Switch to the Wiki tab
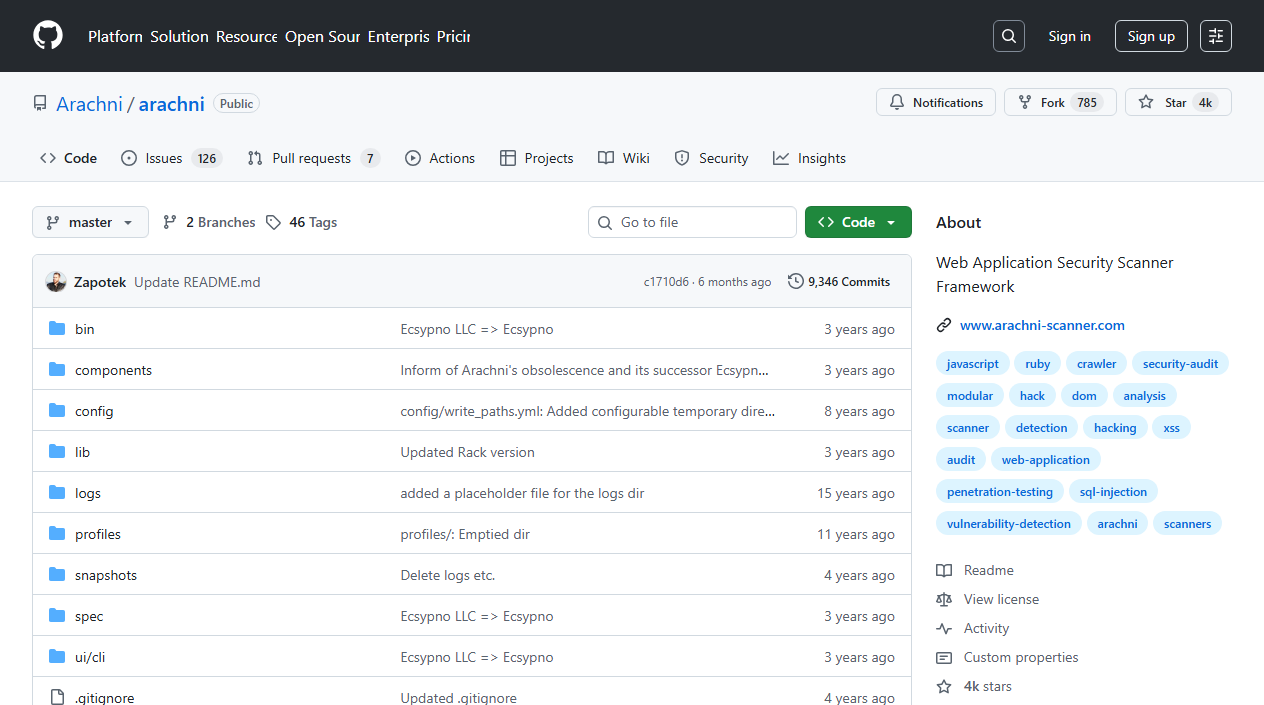The width and height of the screenshot is (1264, 705). pos(624,158)
